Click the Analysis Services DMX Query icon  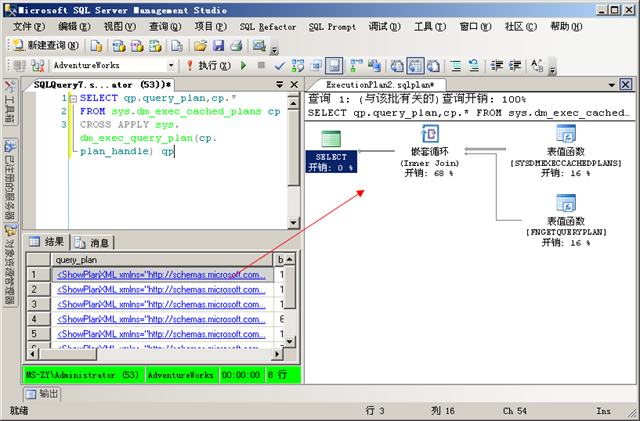coord(137,46)
